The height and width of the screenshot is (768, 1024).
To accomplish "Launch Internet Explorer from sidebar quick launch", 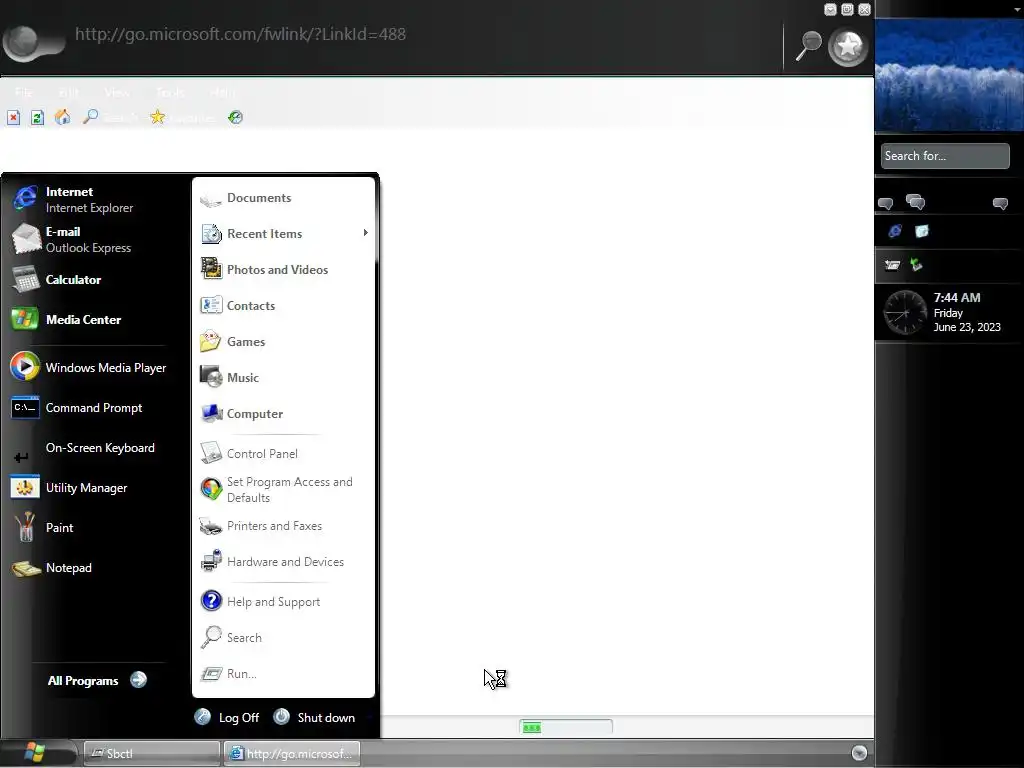I will 895,231.
